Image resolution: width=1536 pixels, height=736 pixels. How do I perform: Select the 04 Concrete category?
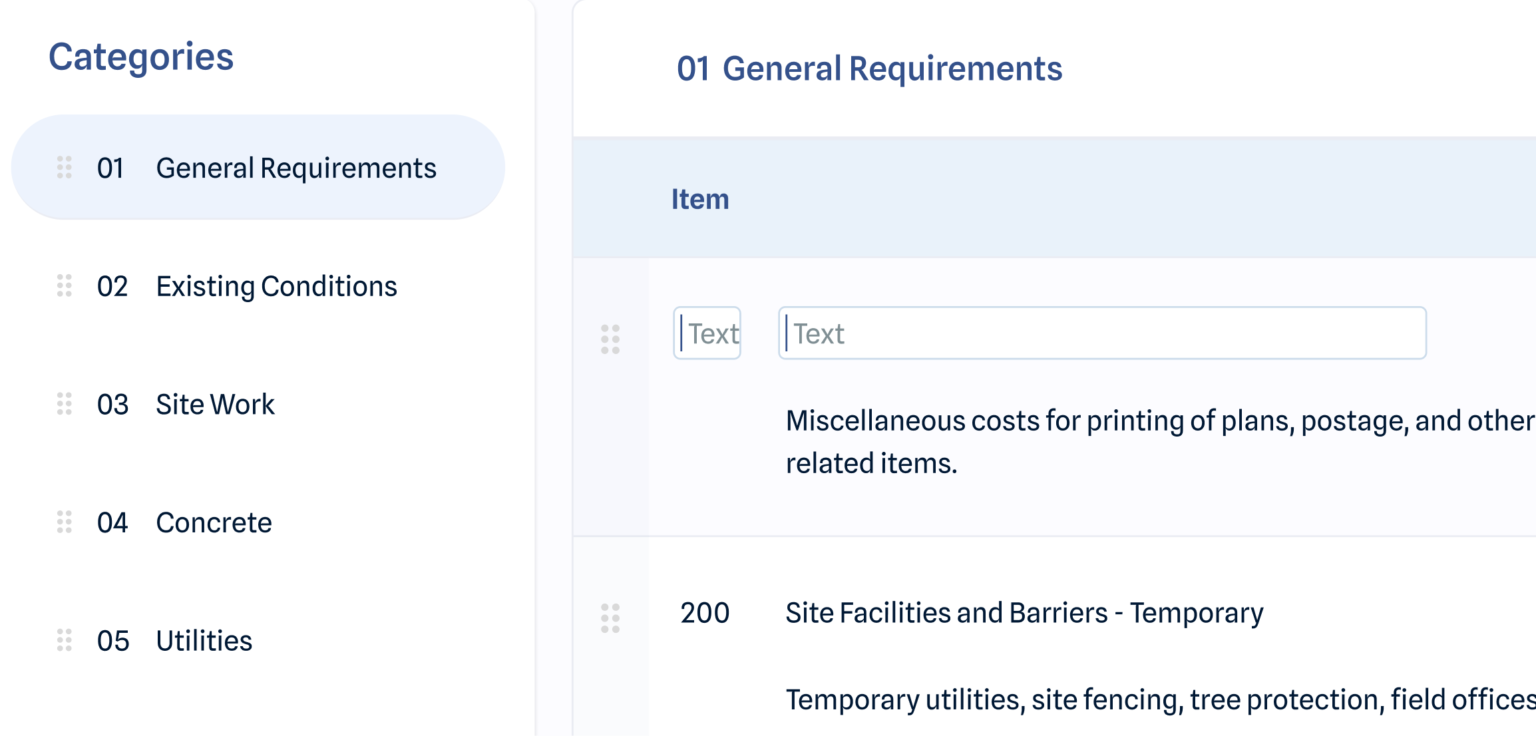click(213, 522)
